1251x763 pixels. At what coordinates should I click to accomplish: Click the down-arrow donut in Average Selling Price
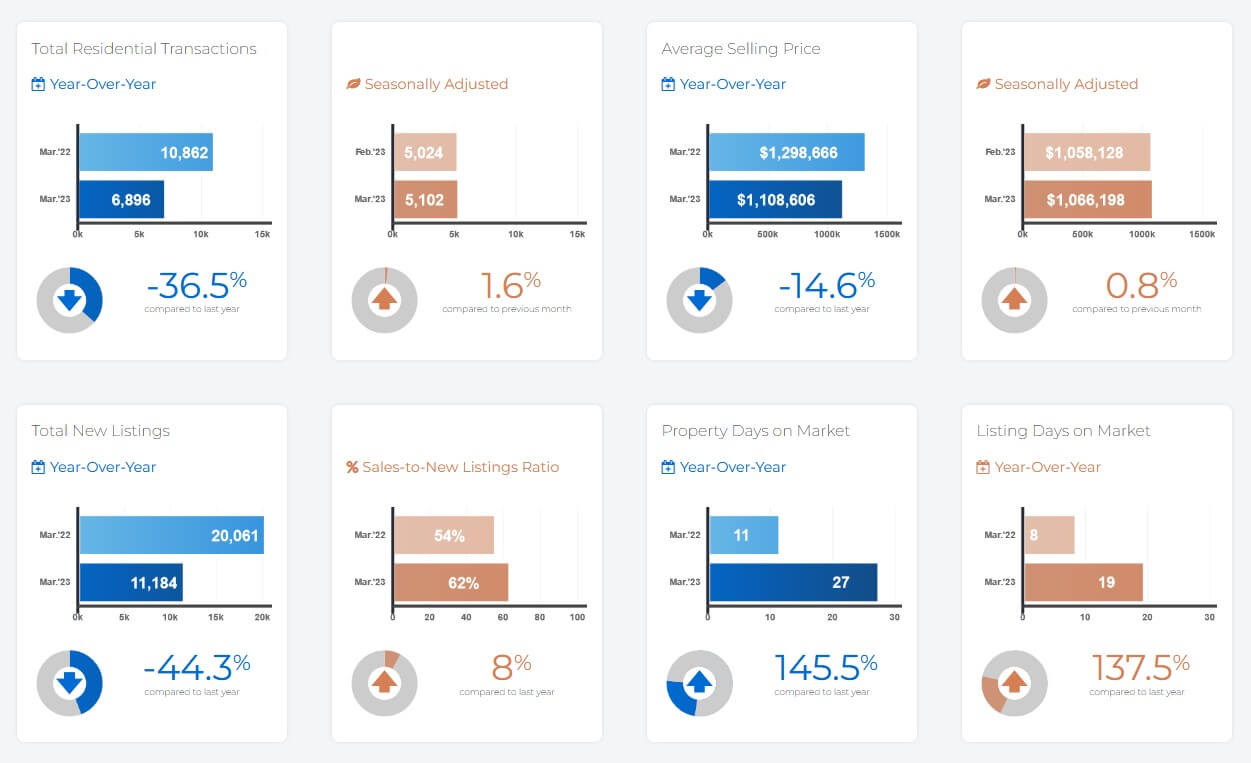coord(699,300)
